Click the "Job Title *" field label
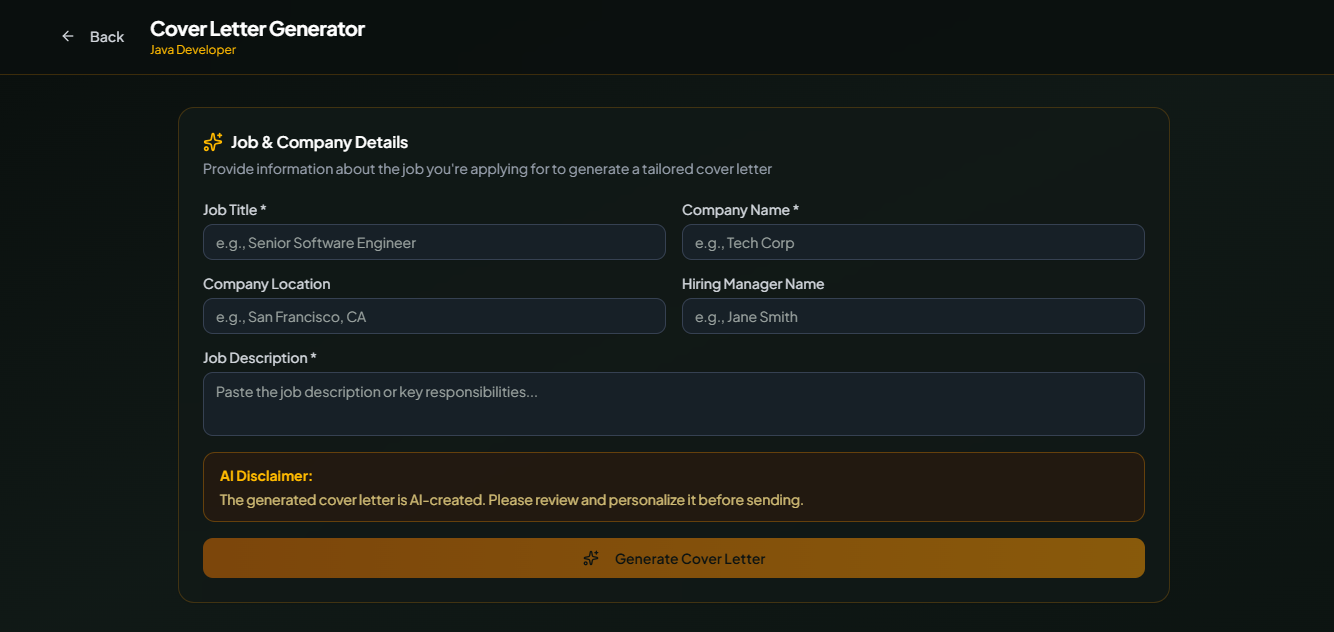Image resolution: width=1334 pixels, height=632 pixels. [x=234, y=210]
